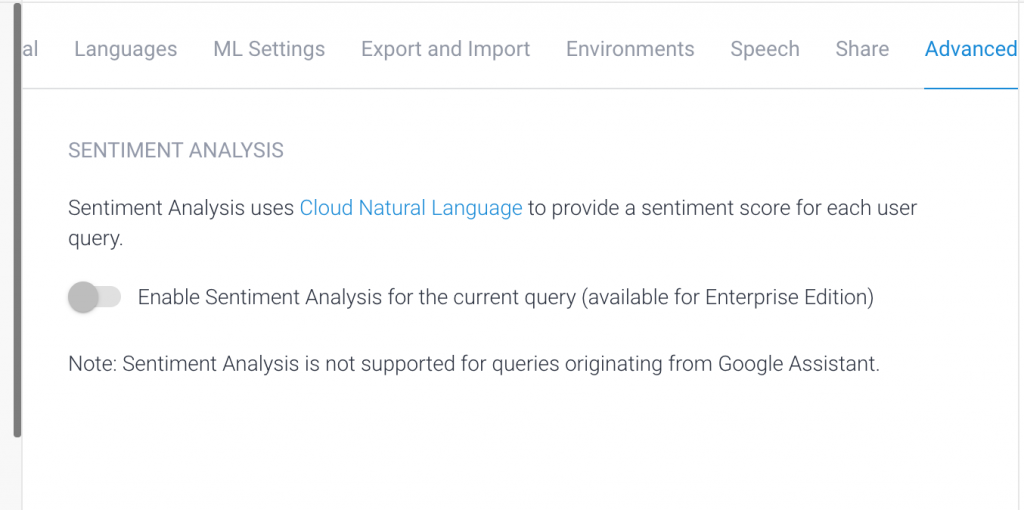Click the left vertical scrollbar thumb
This screenshot has height=510, width=1024.
(16, 220)
